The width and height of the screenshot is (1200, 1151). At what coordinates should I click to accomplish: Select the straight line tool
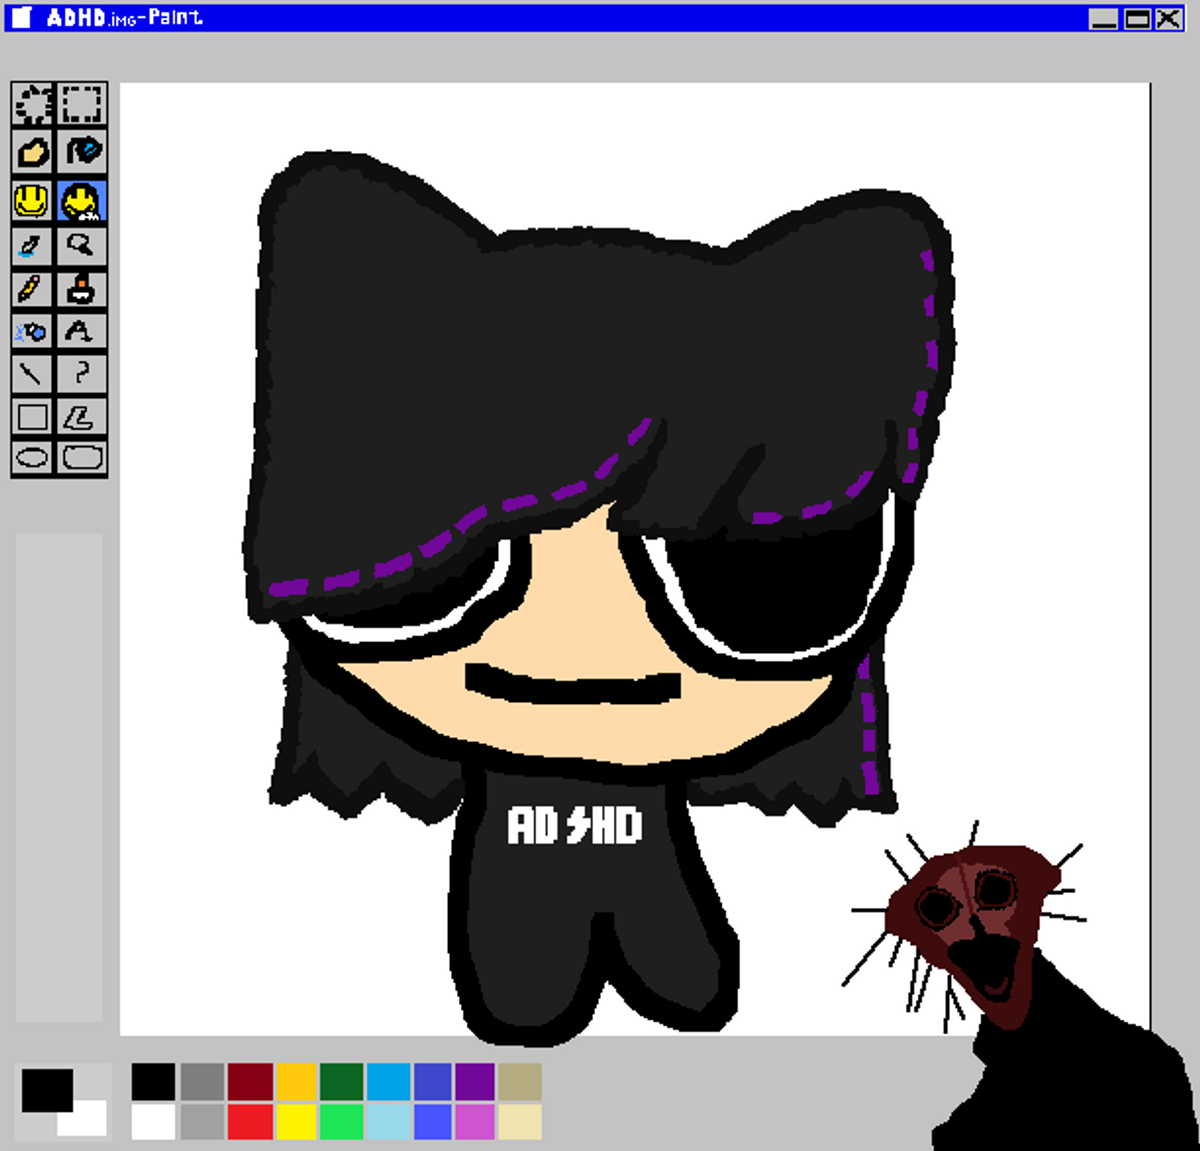point(32,372)
